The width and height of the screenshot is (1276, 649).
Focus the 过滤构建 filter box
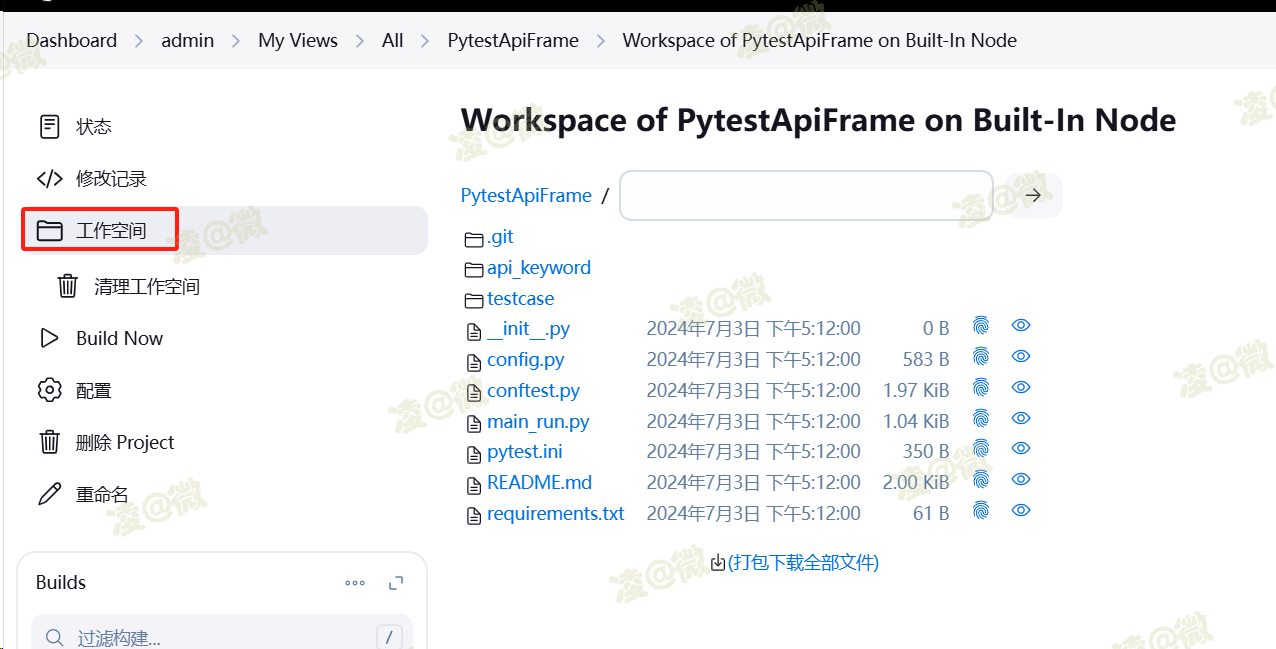tap(210, 637)
